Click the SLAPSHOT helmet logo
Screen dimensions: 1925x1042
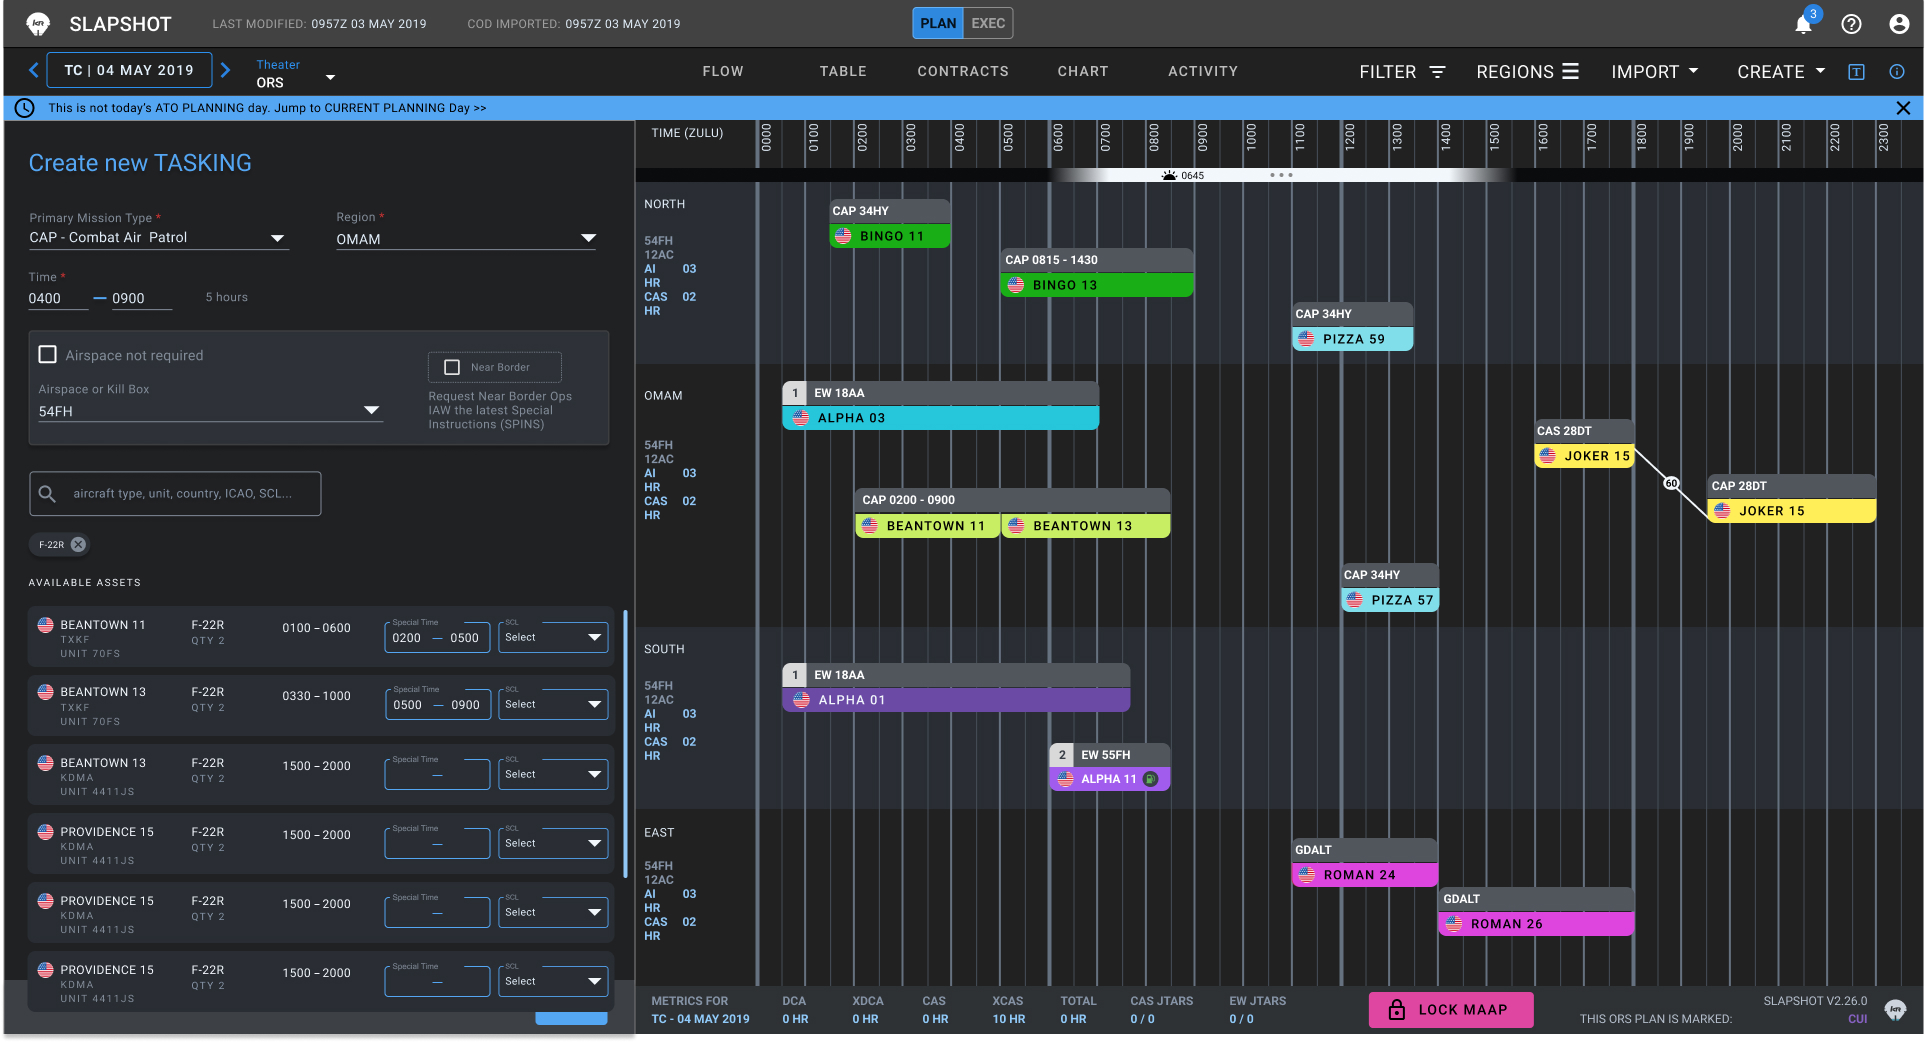point(38,24)
